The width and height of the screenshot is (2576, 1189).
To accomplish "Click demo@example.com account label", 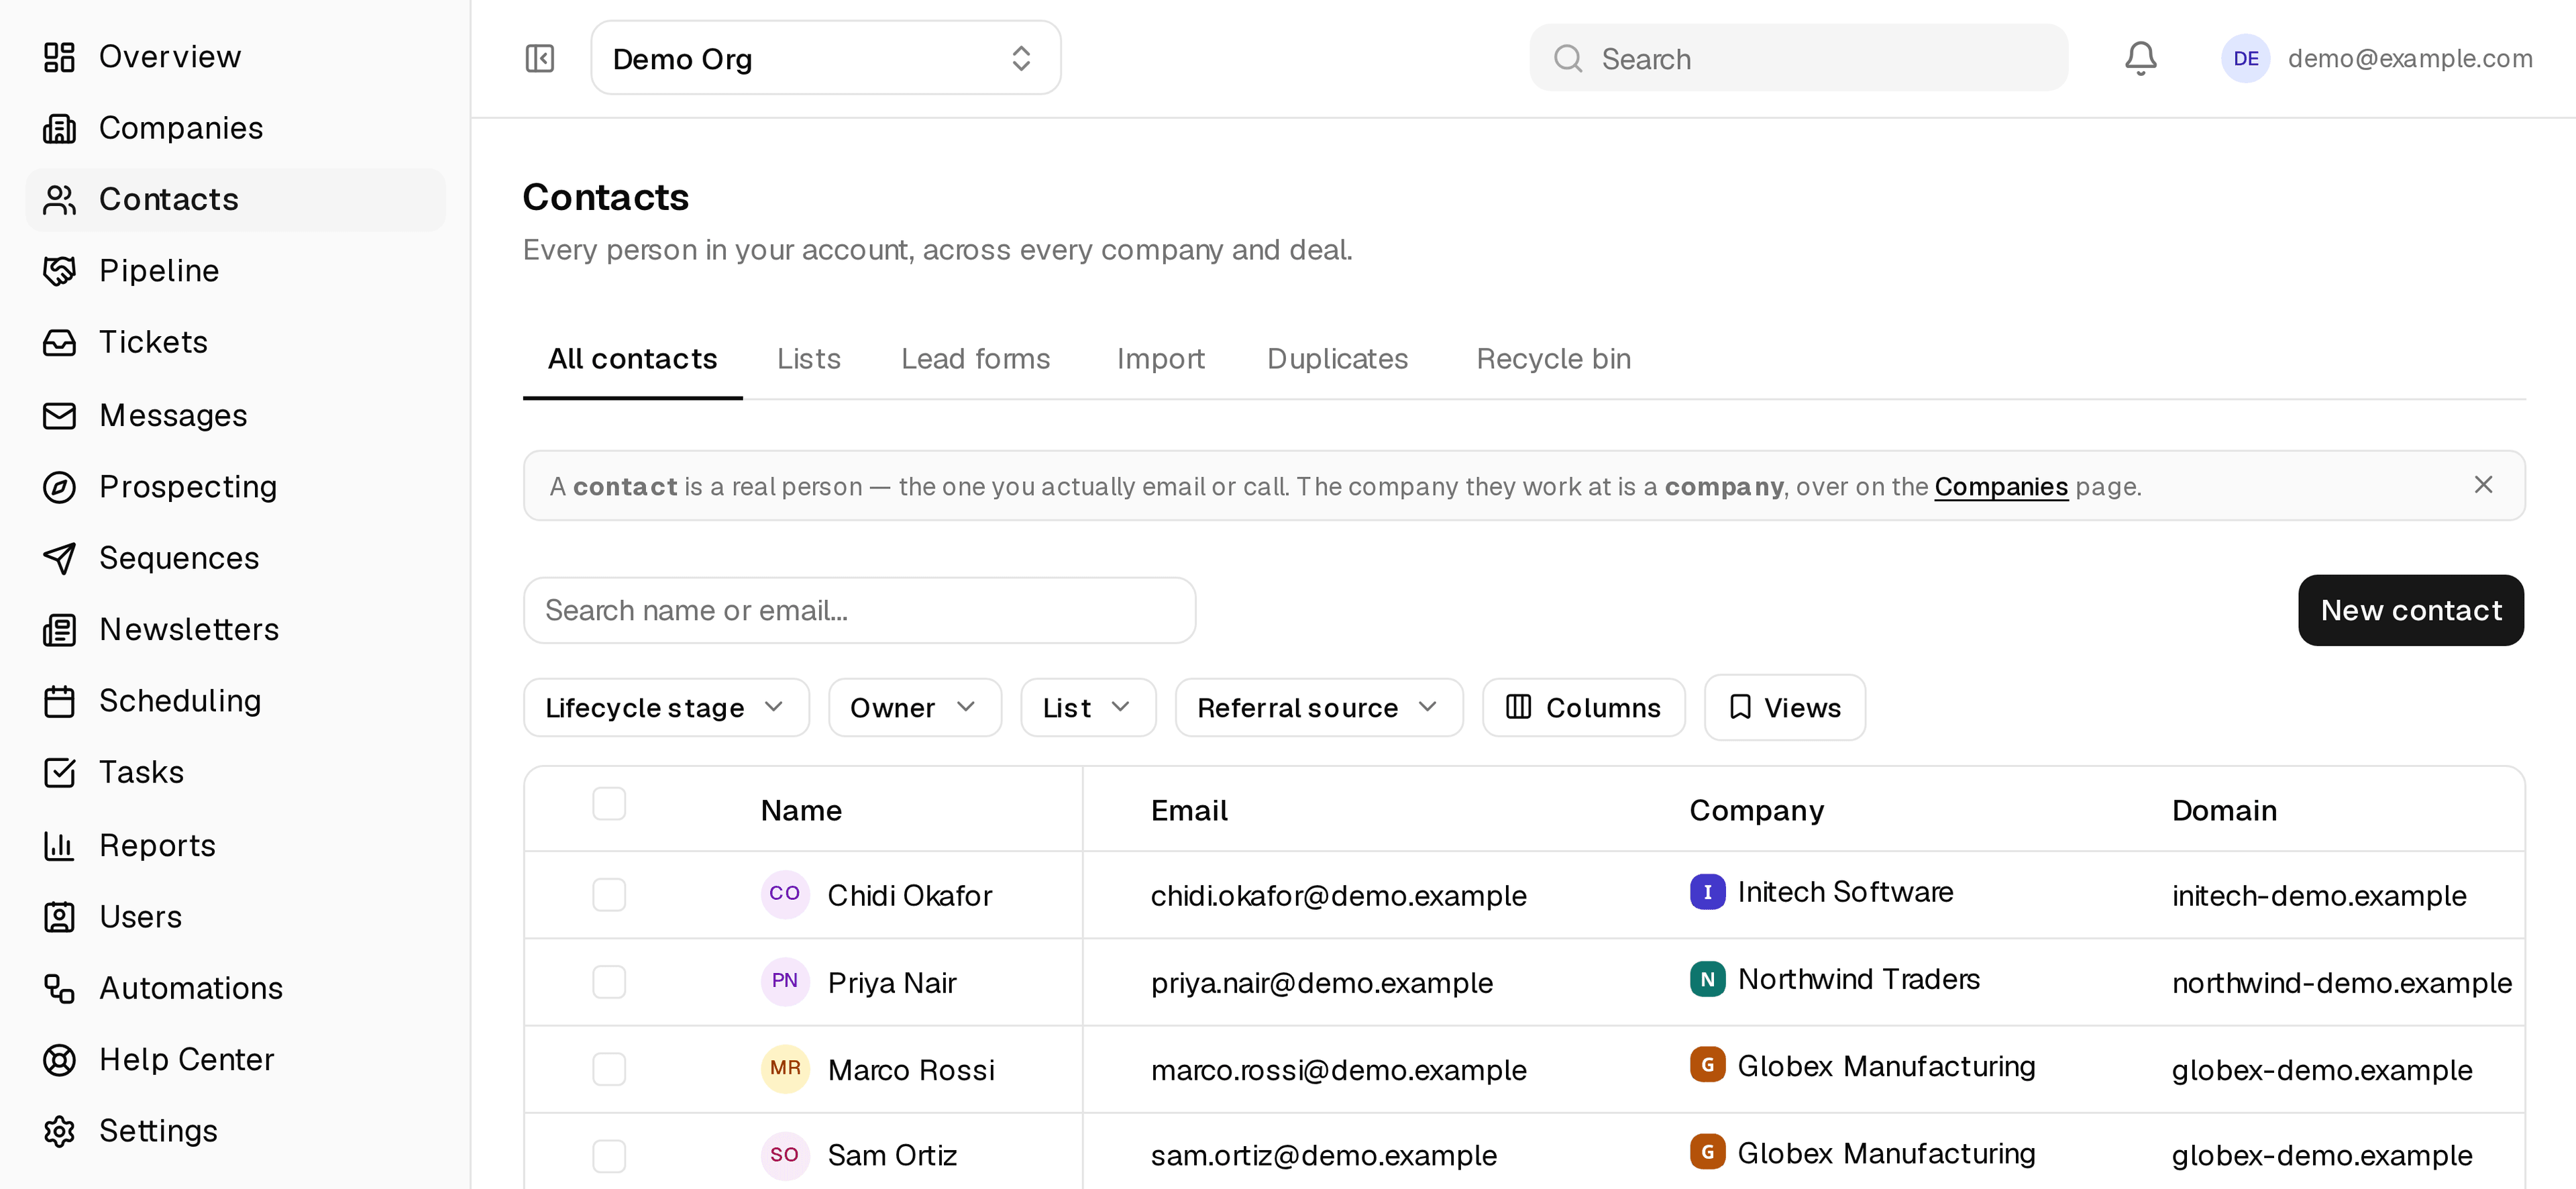I will (x=2410, y=59).
